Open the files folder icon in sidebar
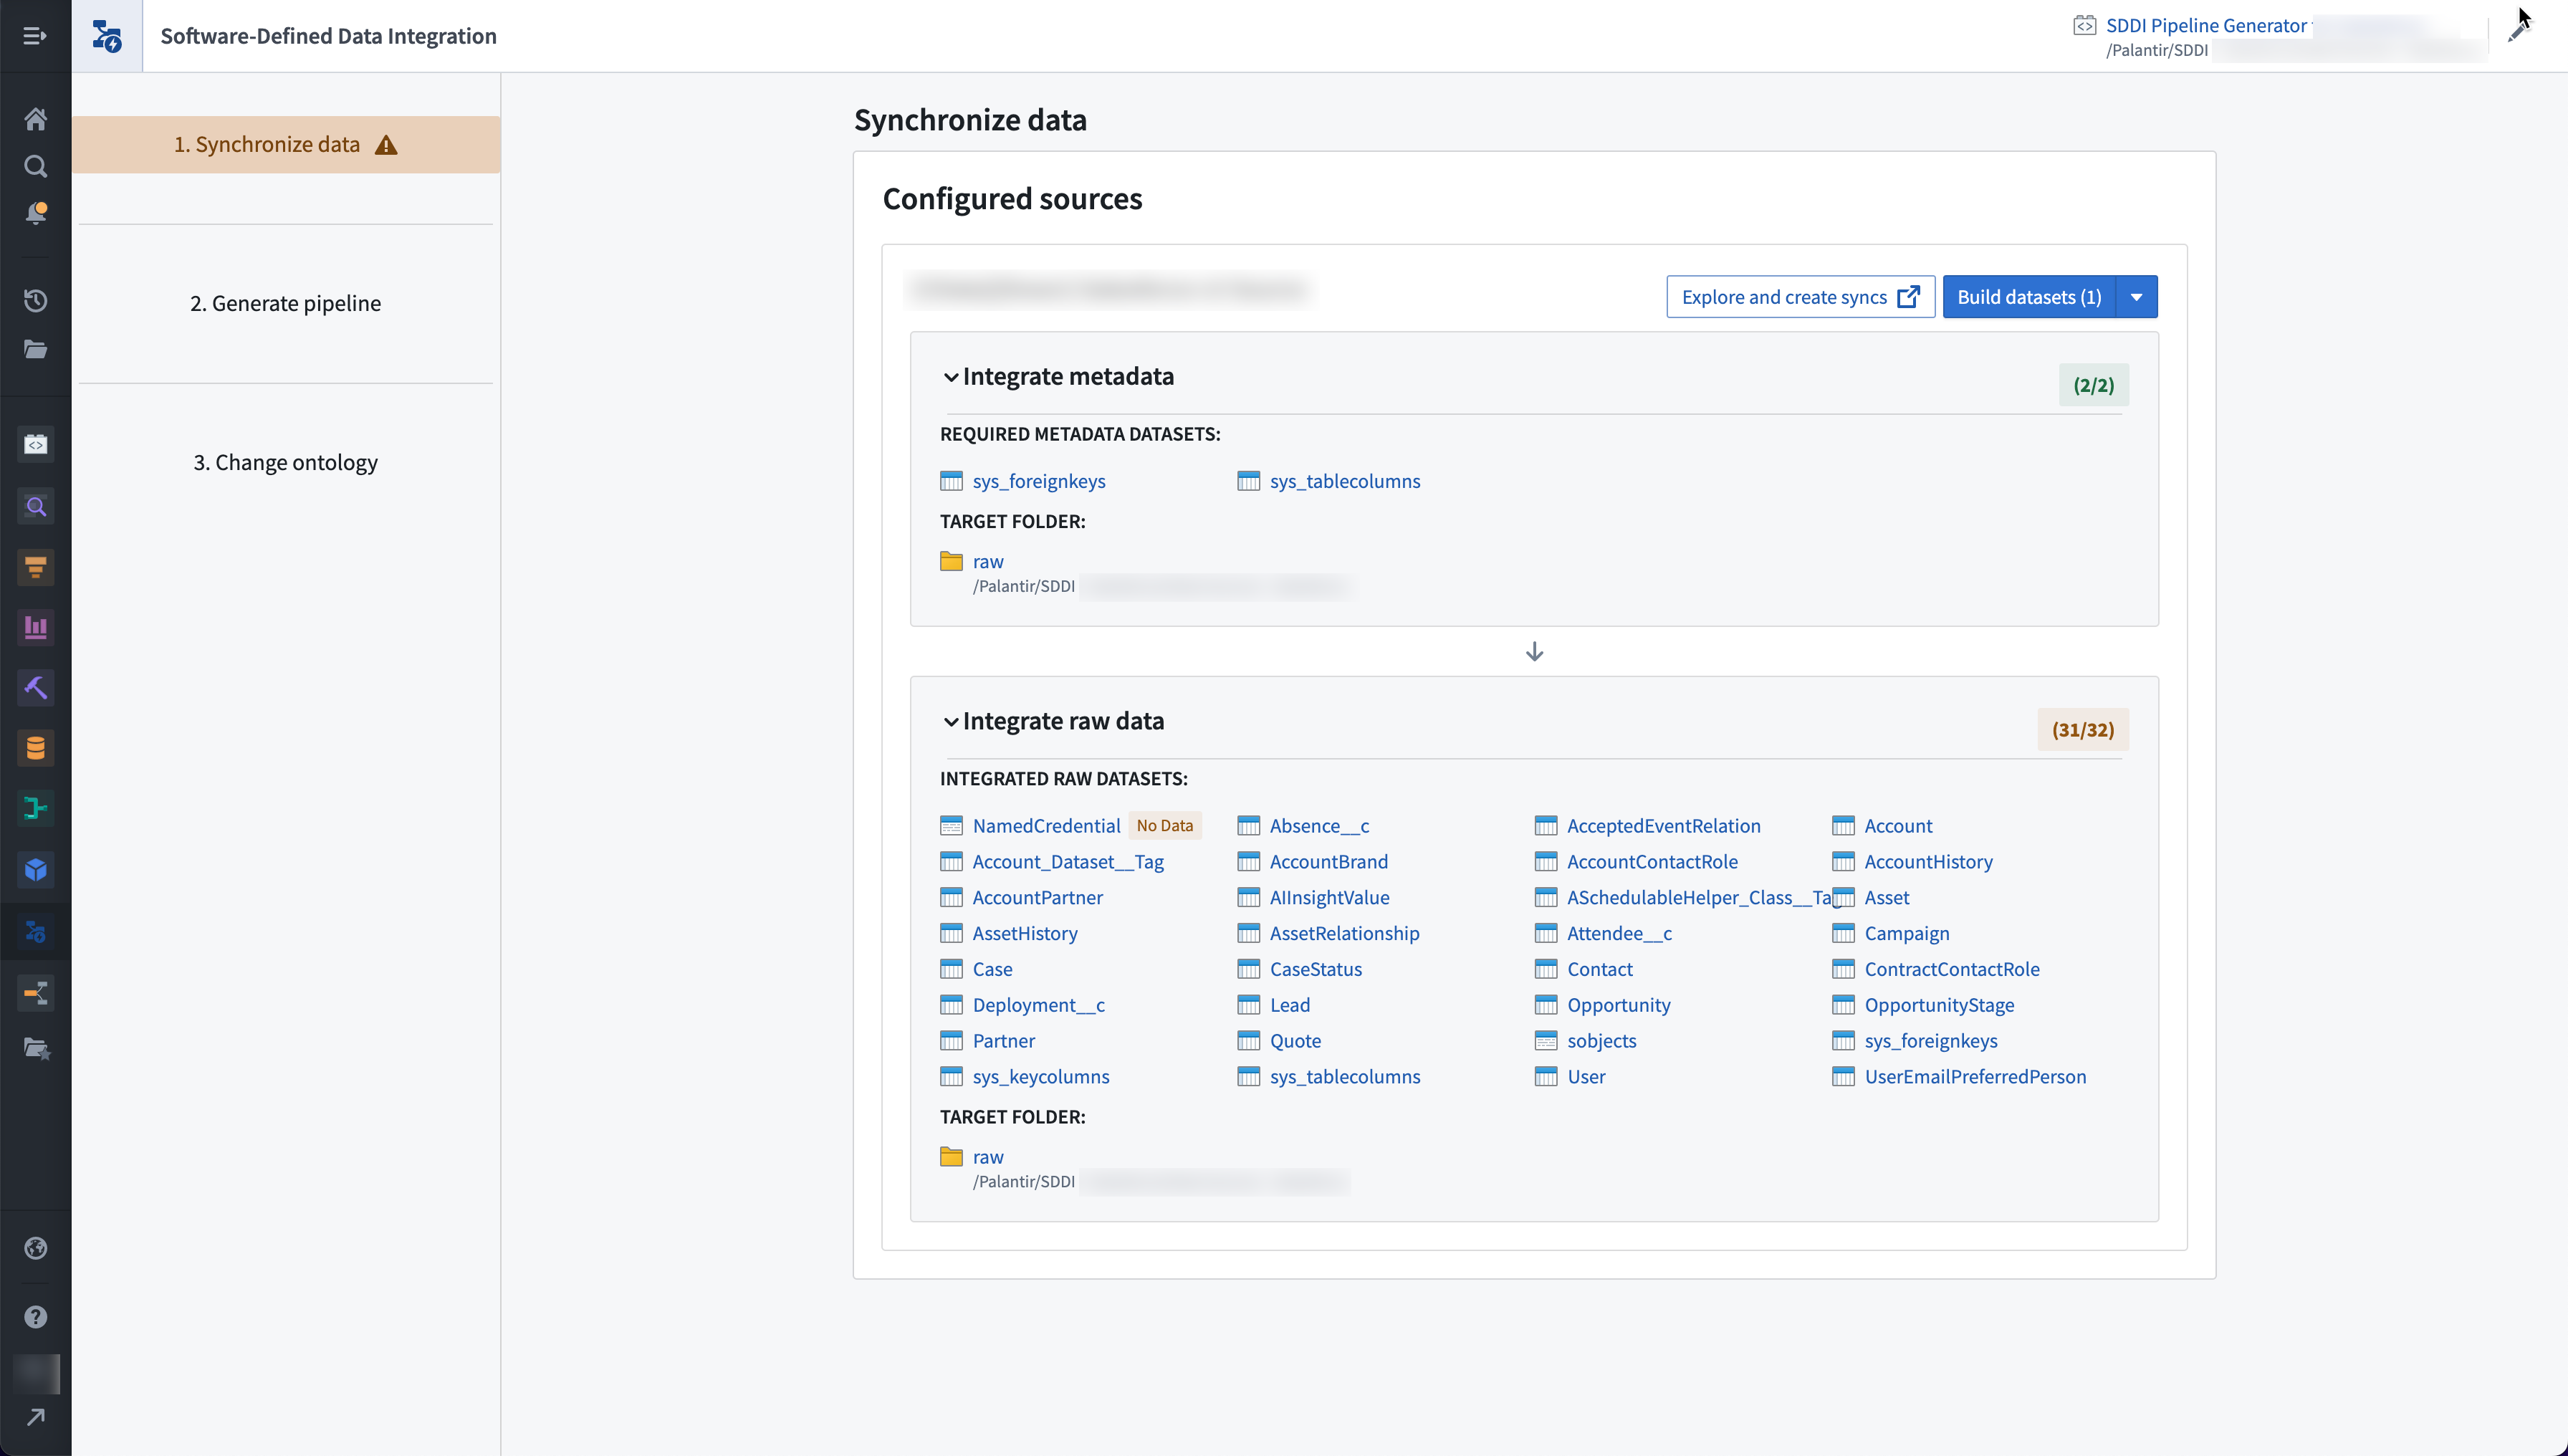 (x=35, y=349)
